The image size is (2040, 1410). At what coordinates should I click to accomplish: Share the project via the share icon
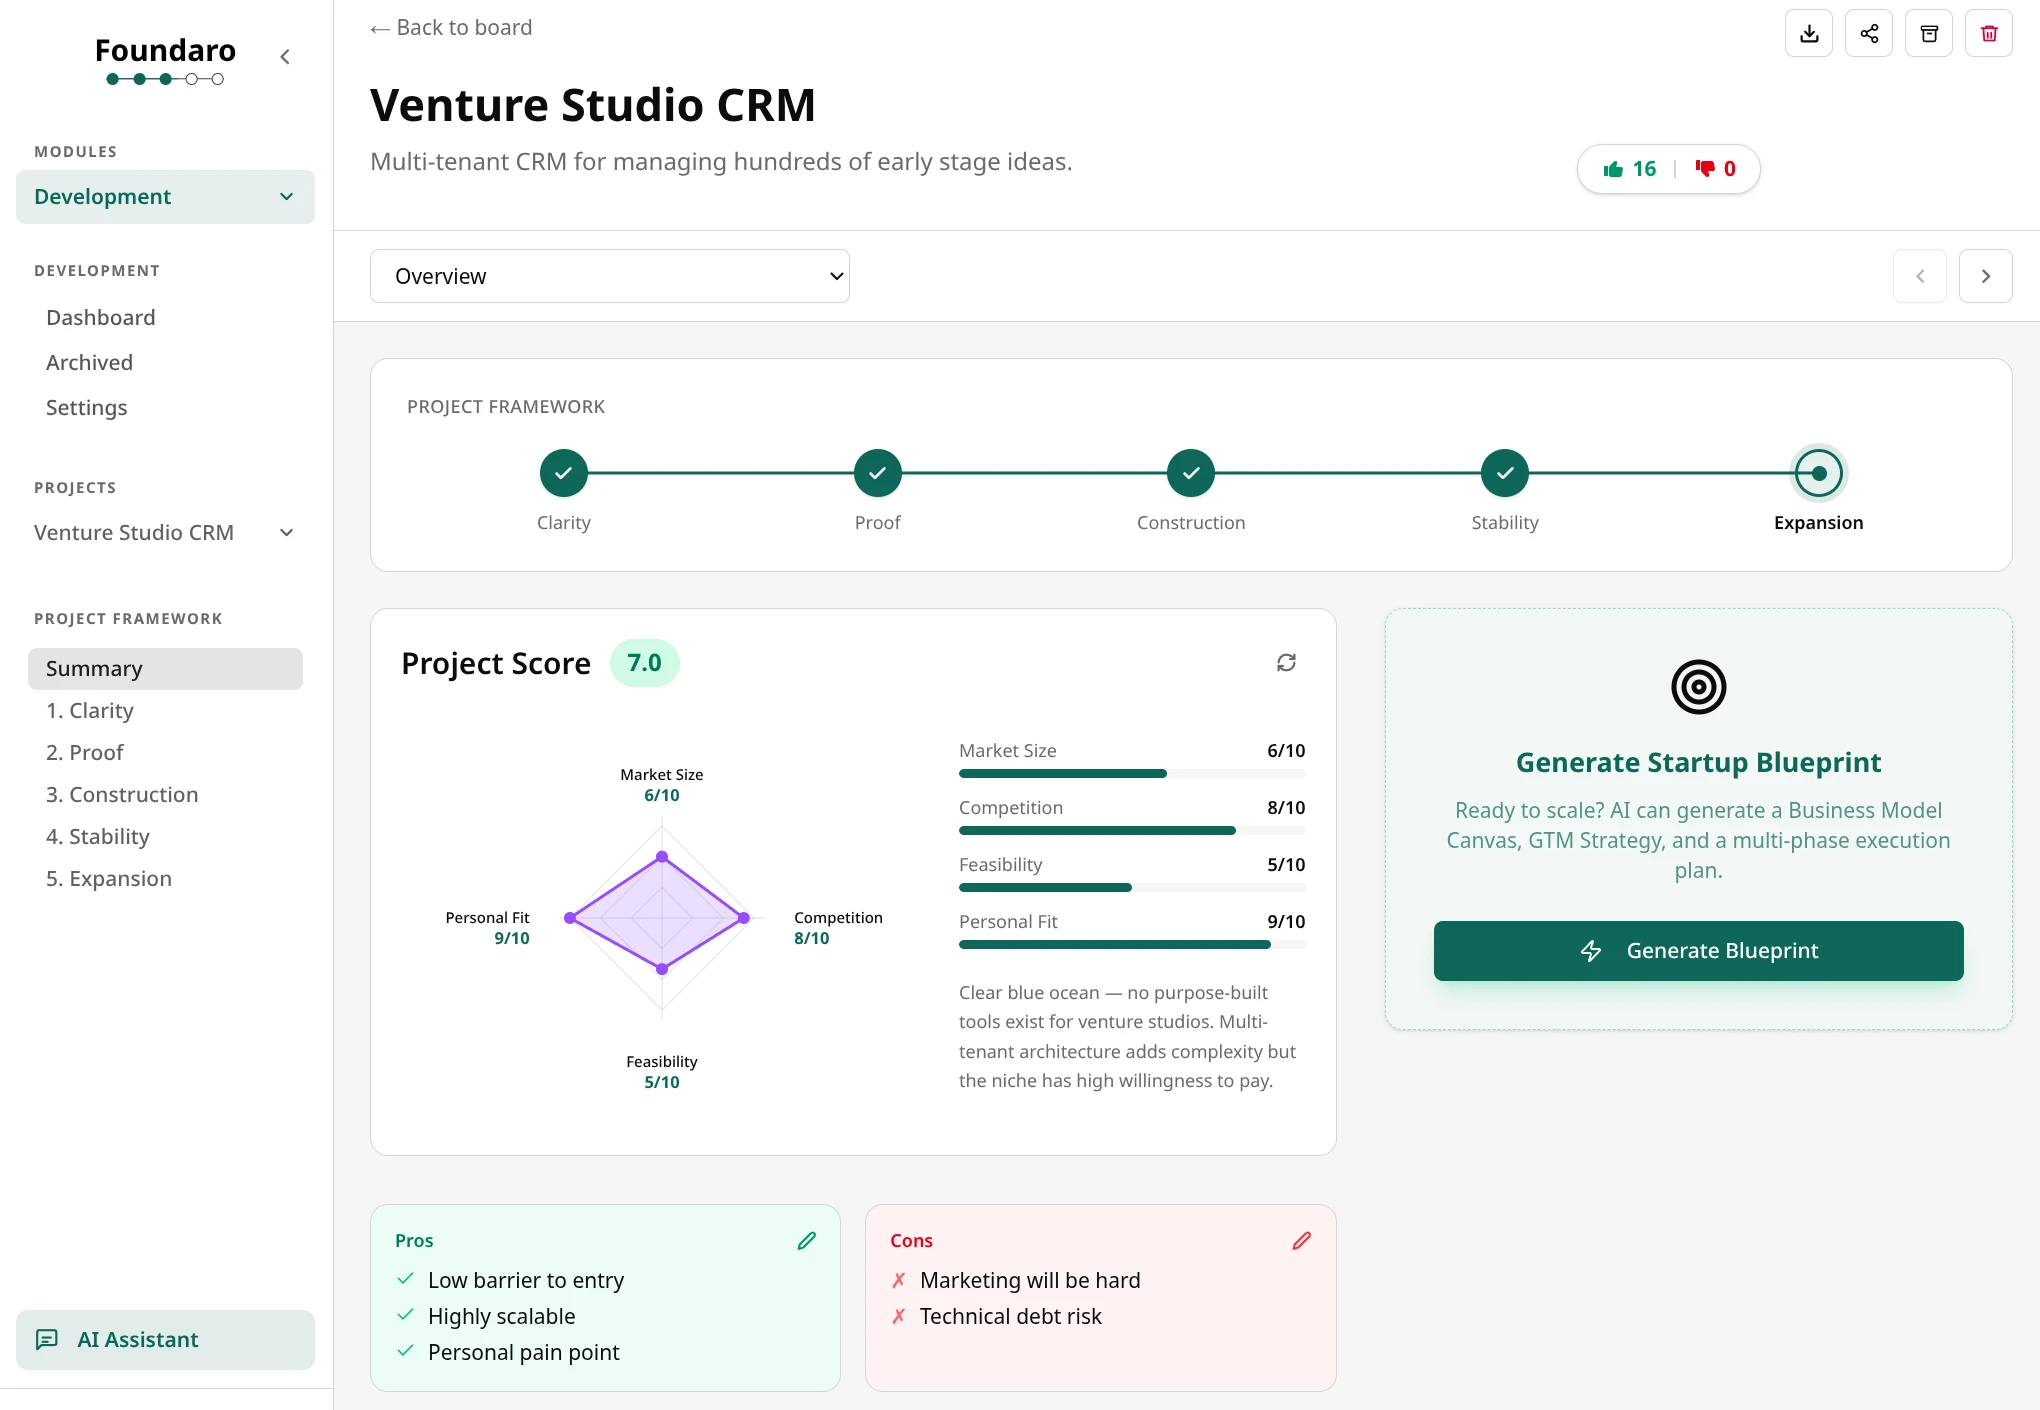(x=1869, y=33)
